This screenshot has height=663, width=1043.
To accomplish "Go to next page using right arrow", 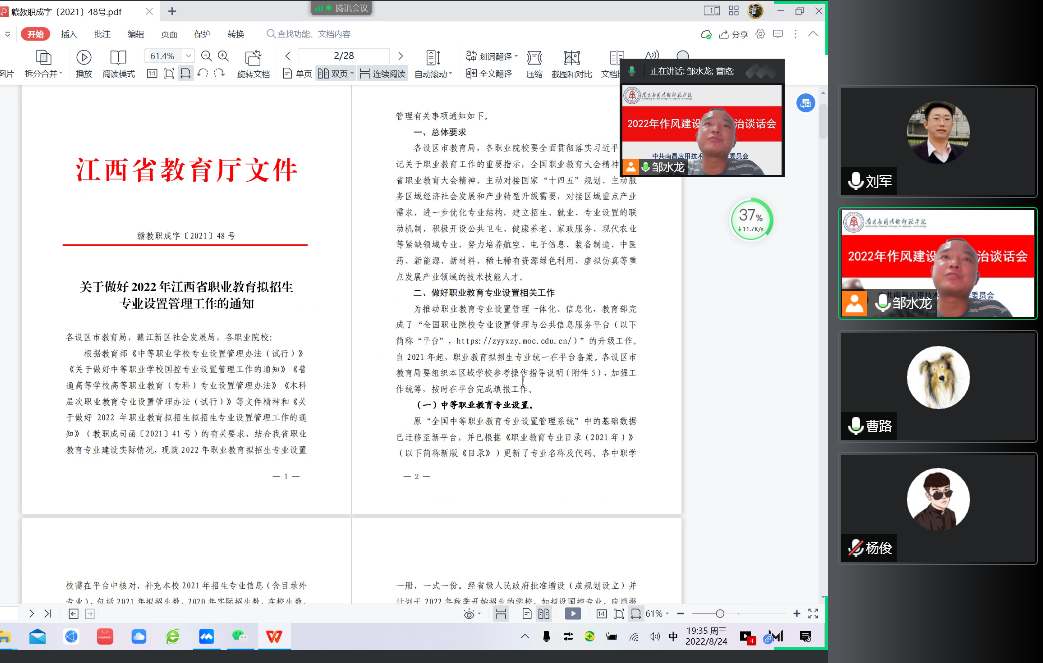I will 401,56.
